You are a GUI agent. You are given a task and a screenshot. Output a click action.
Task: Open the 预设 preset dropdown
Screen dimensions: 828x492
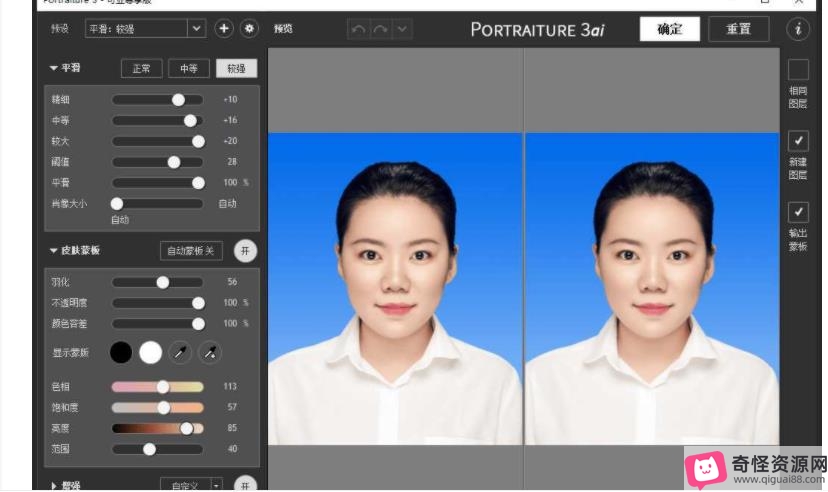click(x=196, y=29)
